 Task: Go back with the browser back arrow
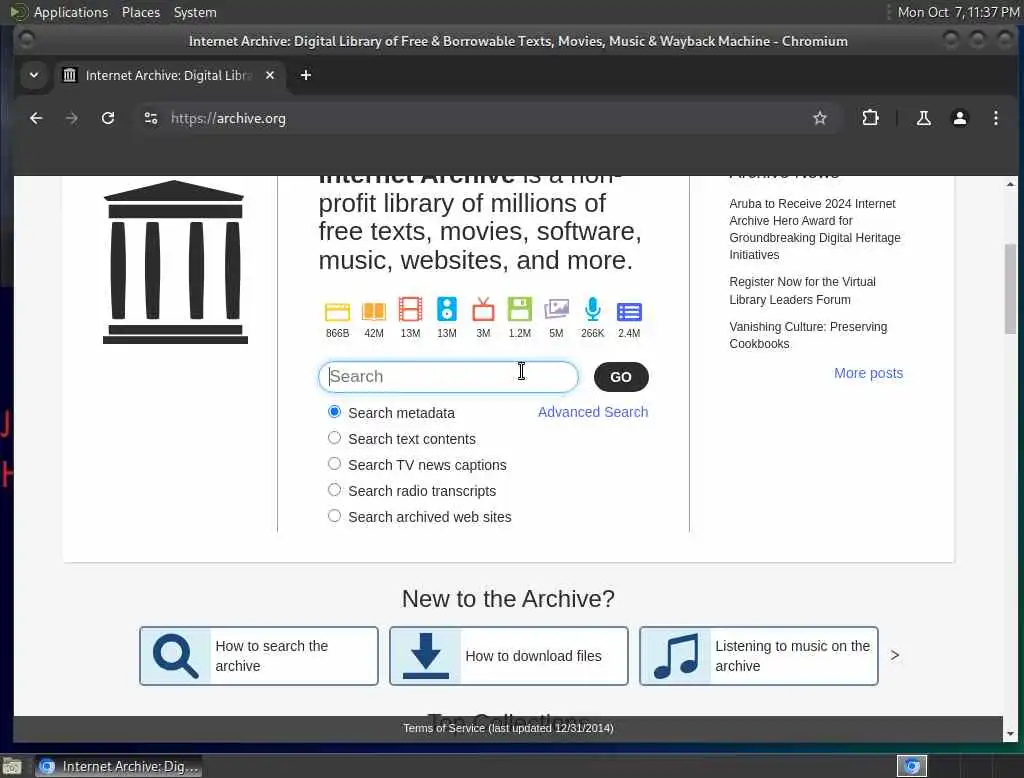pyautogui.click(x=36, y=118)
